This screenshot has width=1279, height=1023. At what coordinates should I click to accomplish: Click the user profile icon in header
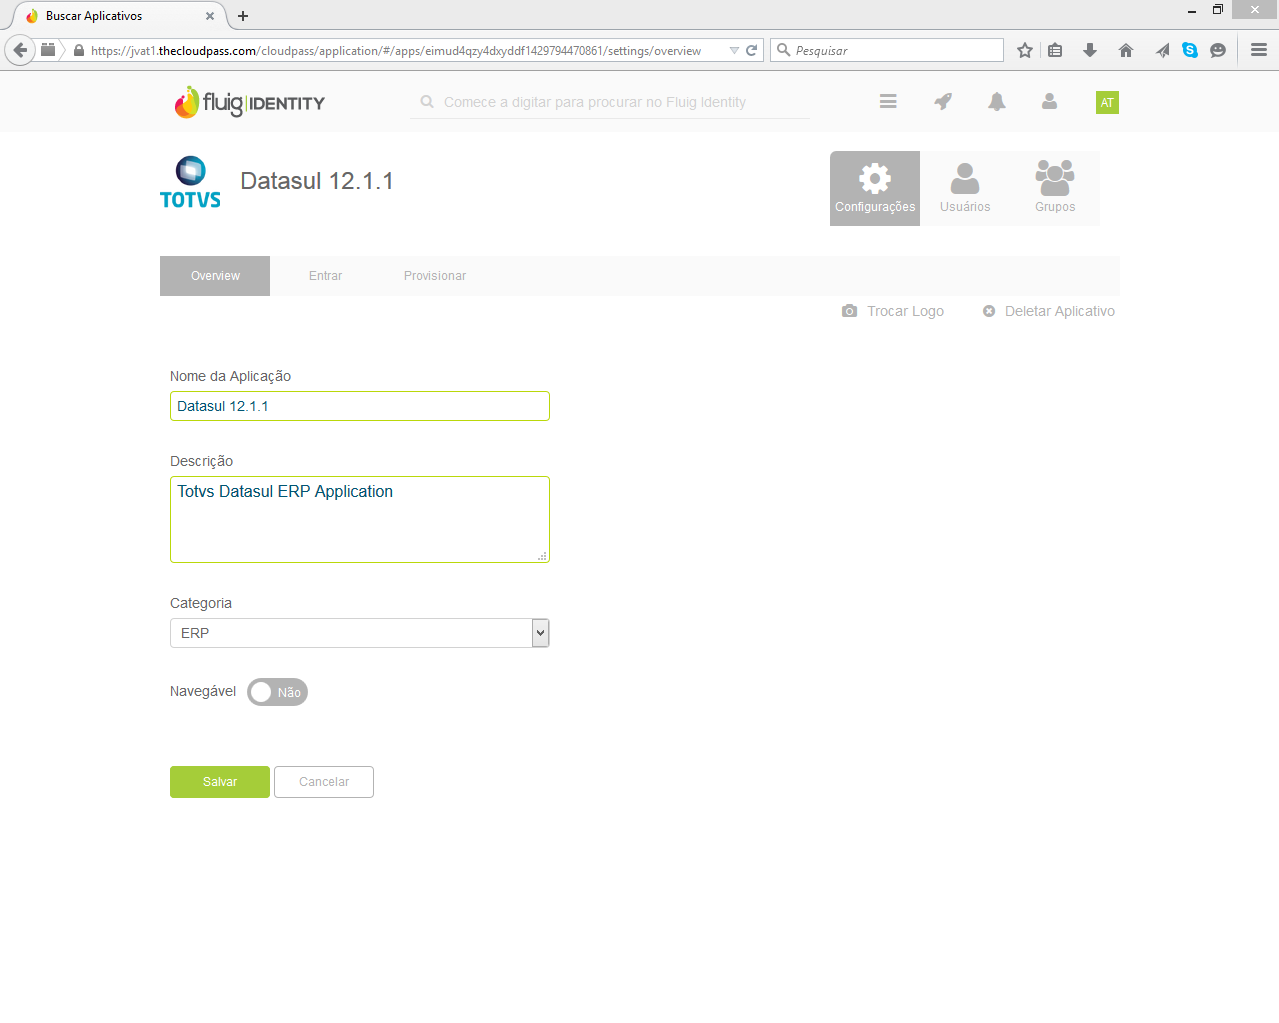pos(1049,102)
